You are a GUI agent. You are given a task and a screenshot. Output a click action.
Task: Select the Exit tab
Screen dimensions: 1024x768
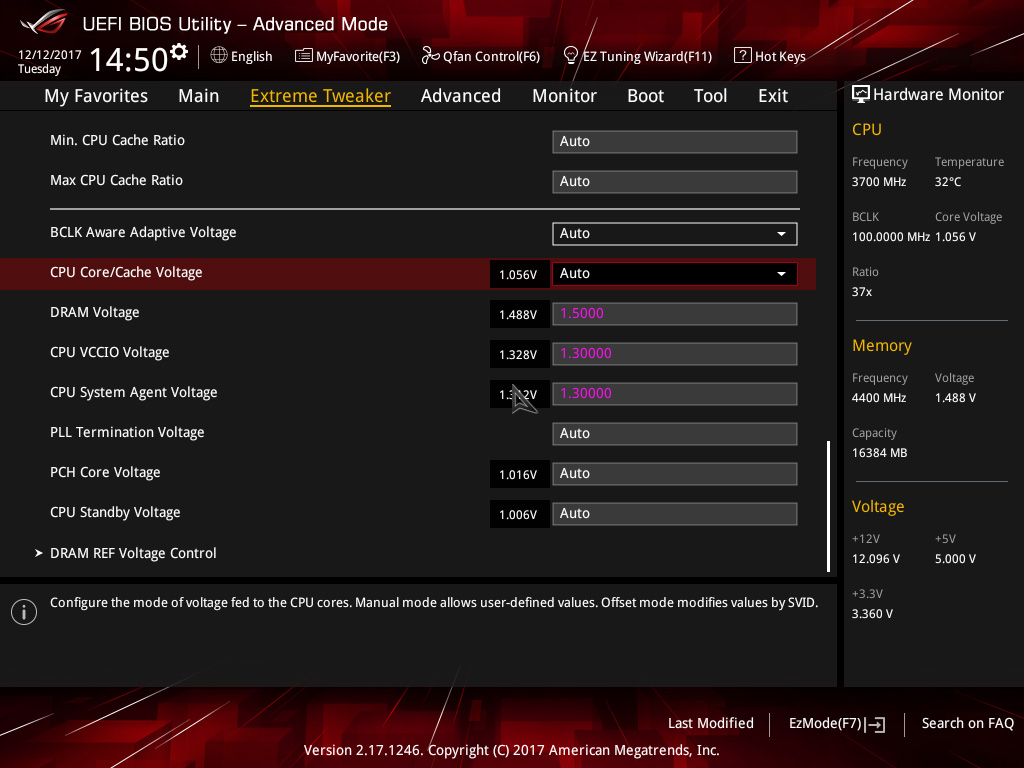(x=773, y=96)
